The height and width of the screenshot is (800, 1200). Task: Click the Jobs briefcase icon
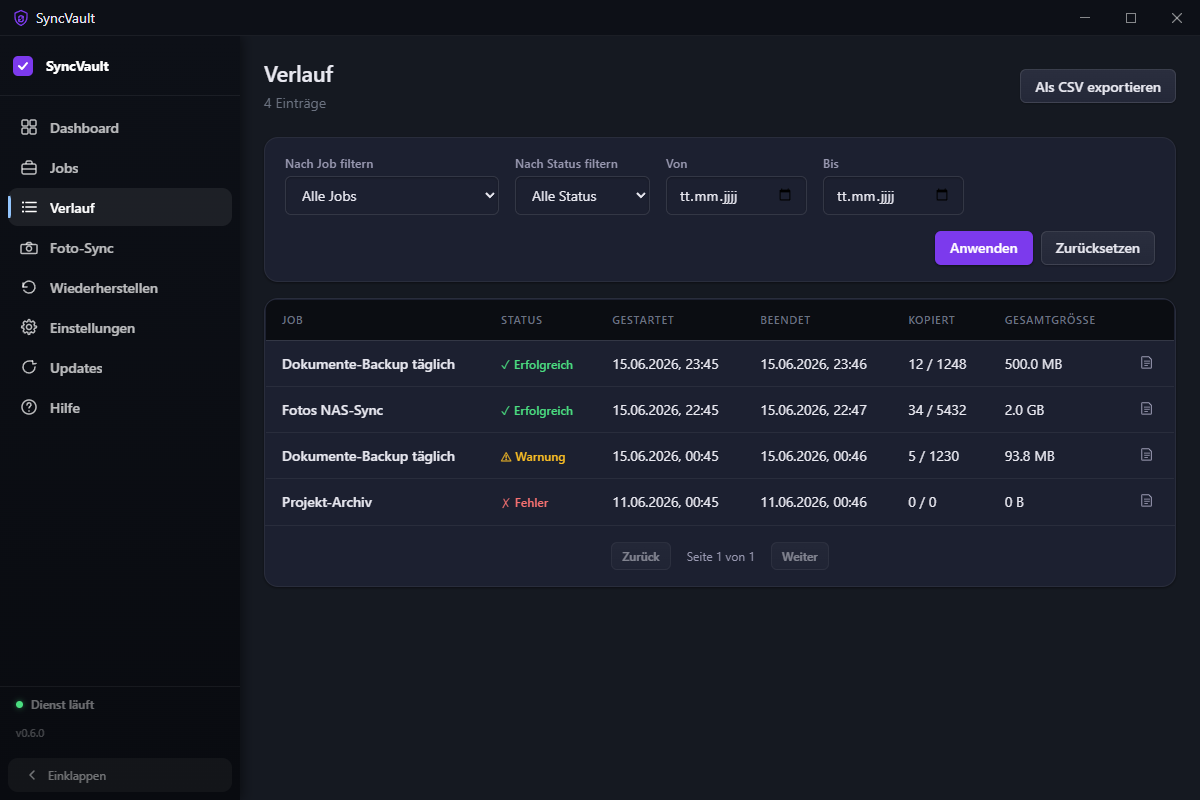click(x=29, y=168)
